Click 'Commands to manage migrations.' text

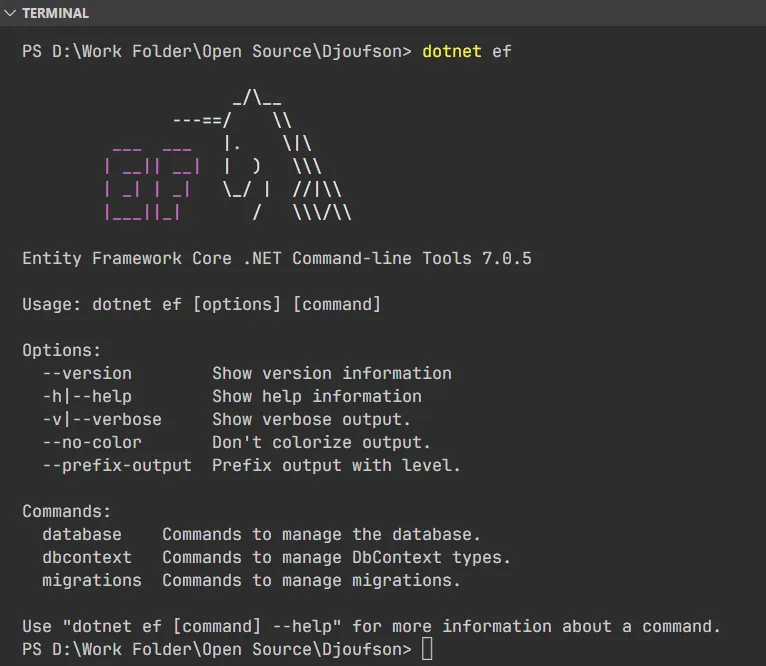point(311,580)
